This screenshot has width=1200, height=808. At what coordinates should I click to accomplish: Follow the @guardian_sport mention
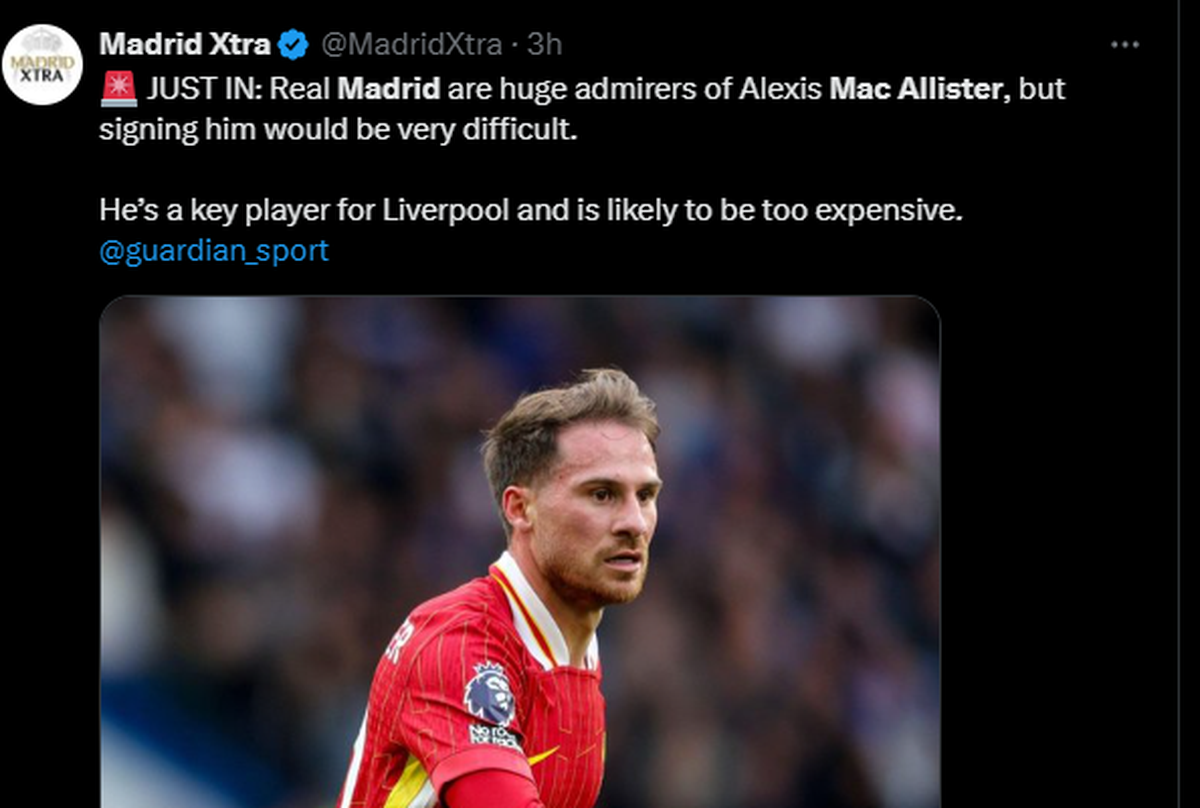[214, 250]
